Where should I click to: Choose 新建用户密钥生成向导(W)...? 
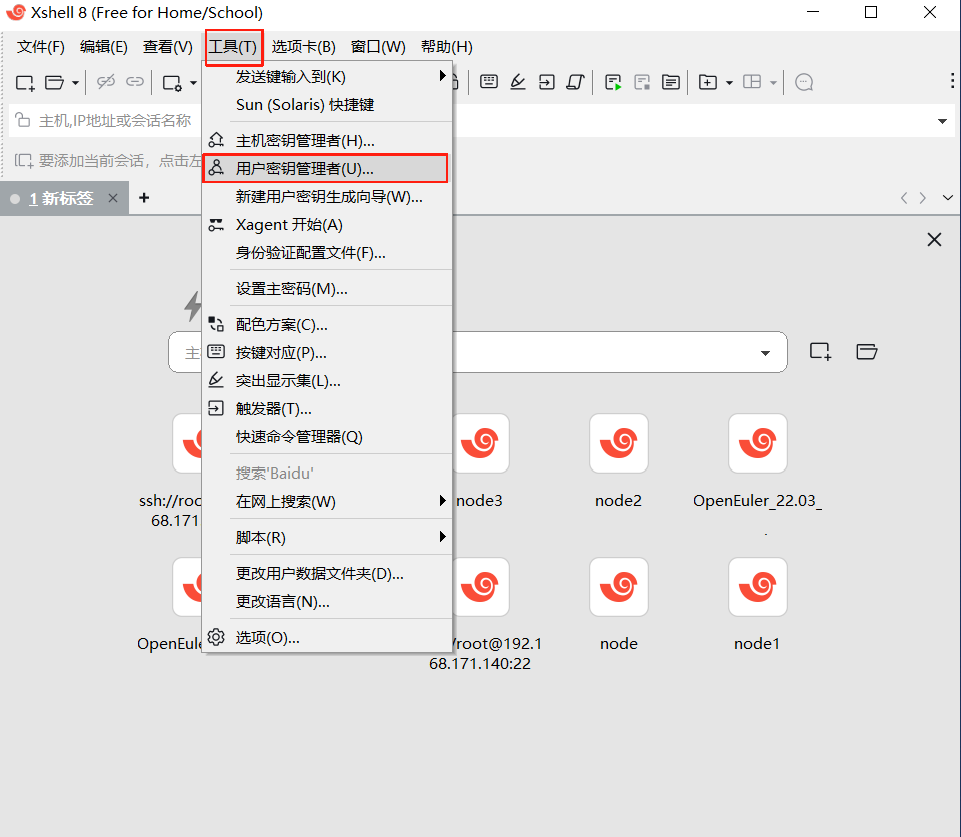(x=327, y=197)
